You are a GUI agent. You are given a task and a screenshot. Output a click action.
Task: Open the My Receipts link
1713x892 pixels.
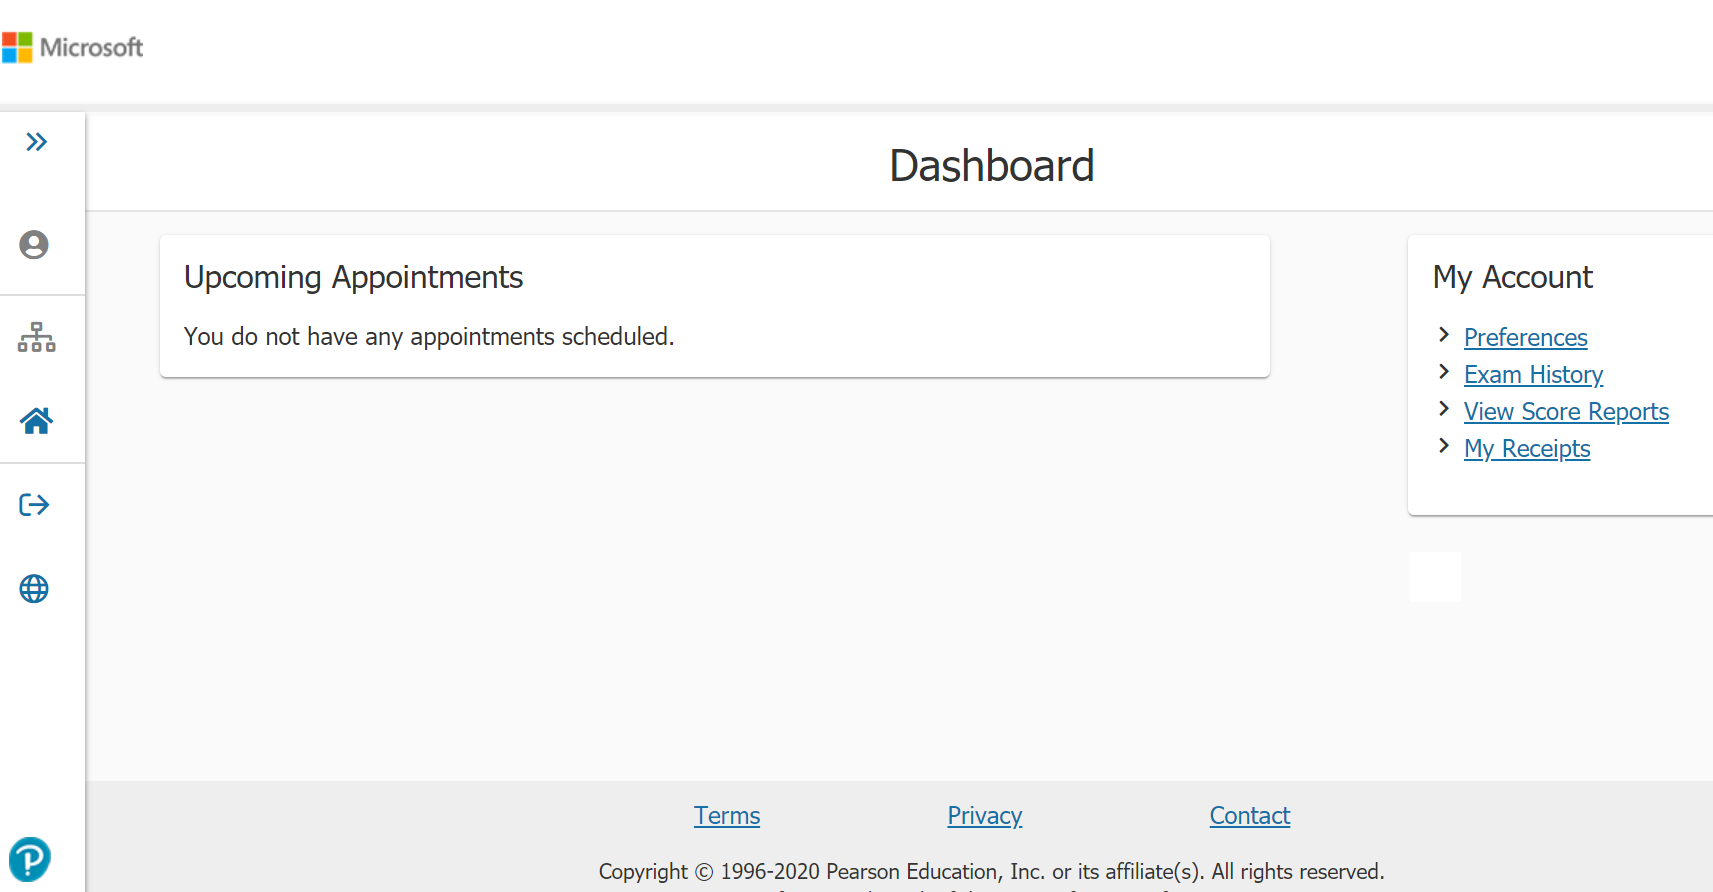pyautogui.click(x=1527, y=449)
